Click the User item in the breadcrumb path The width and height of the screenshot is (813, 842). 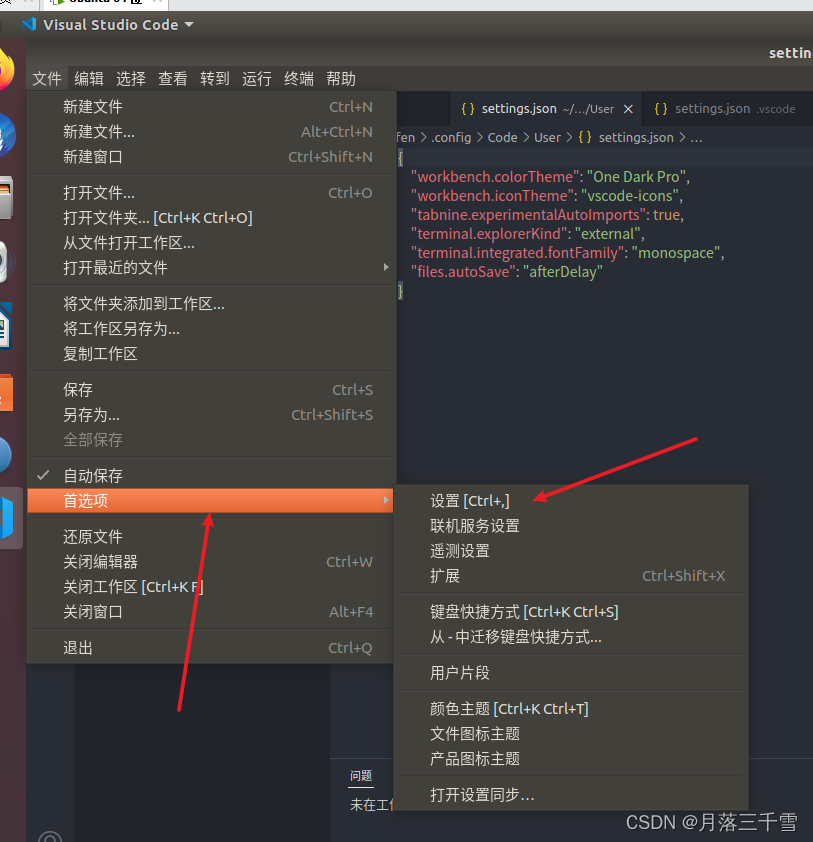coord(549,138)
